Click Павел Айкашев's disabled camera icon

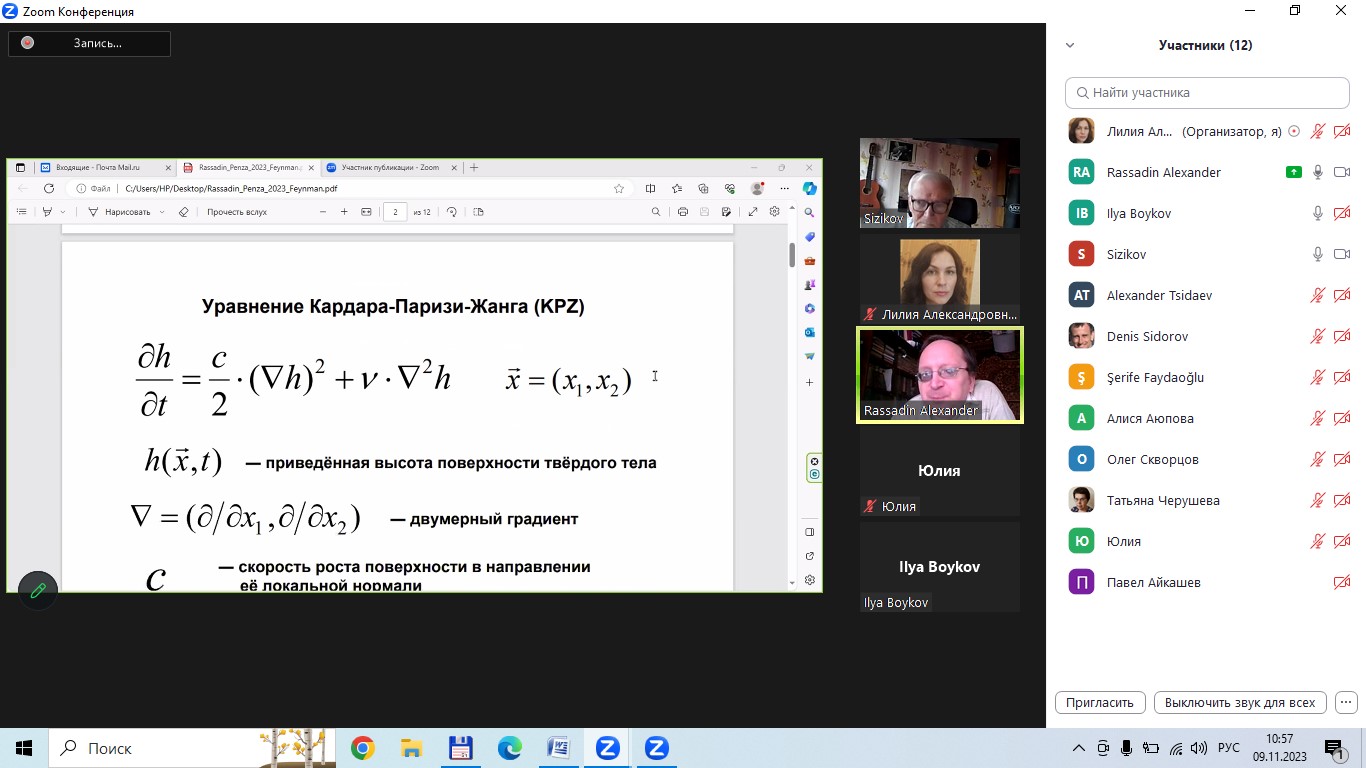[x=1342, y=583]
